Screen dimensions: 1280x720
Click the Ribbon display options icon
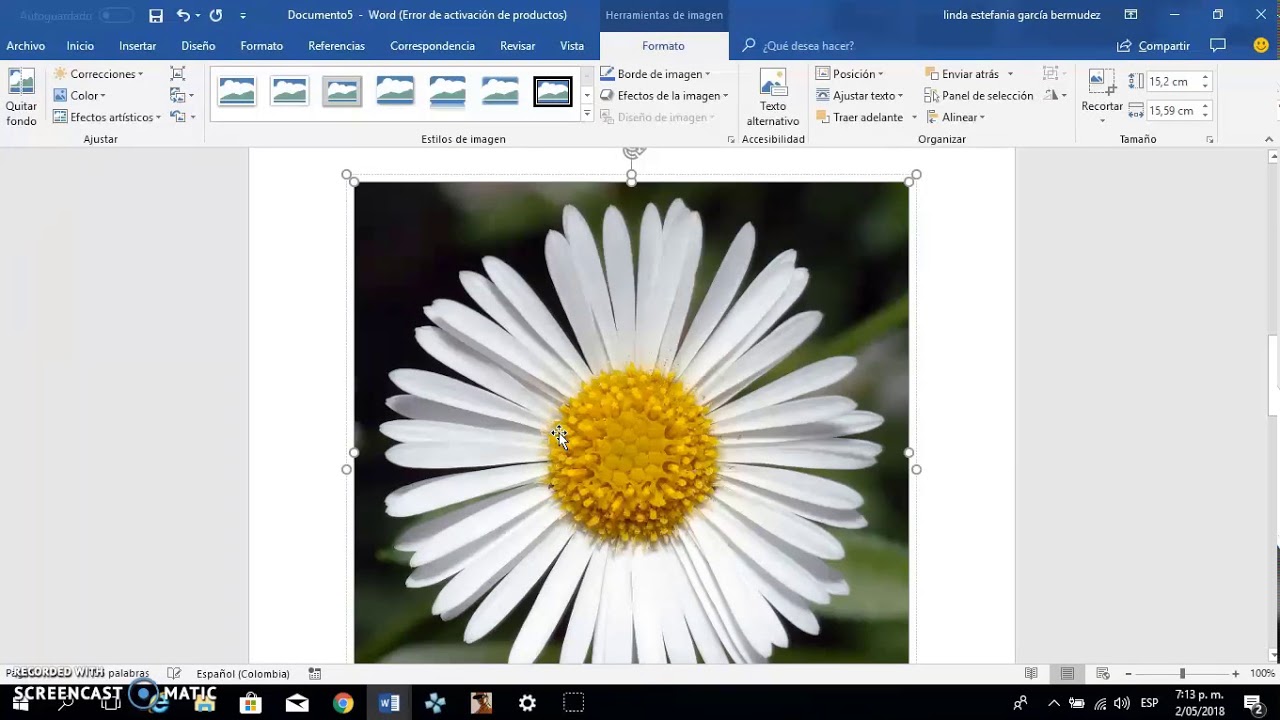pos(1131,15)
